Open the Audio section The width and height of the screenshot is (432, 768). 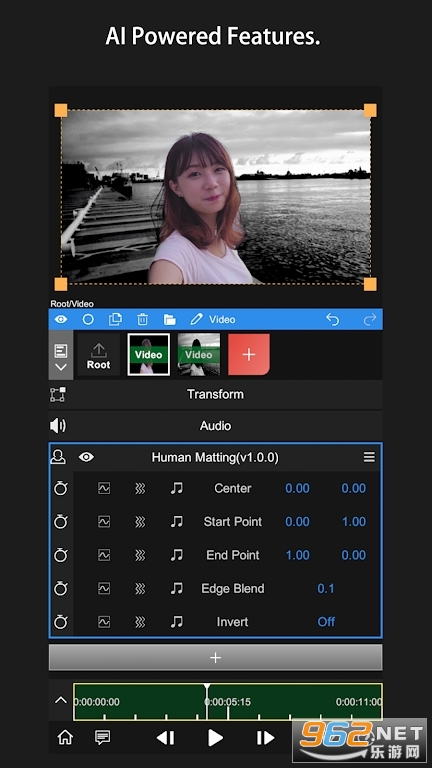tap(216, 426)
